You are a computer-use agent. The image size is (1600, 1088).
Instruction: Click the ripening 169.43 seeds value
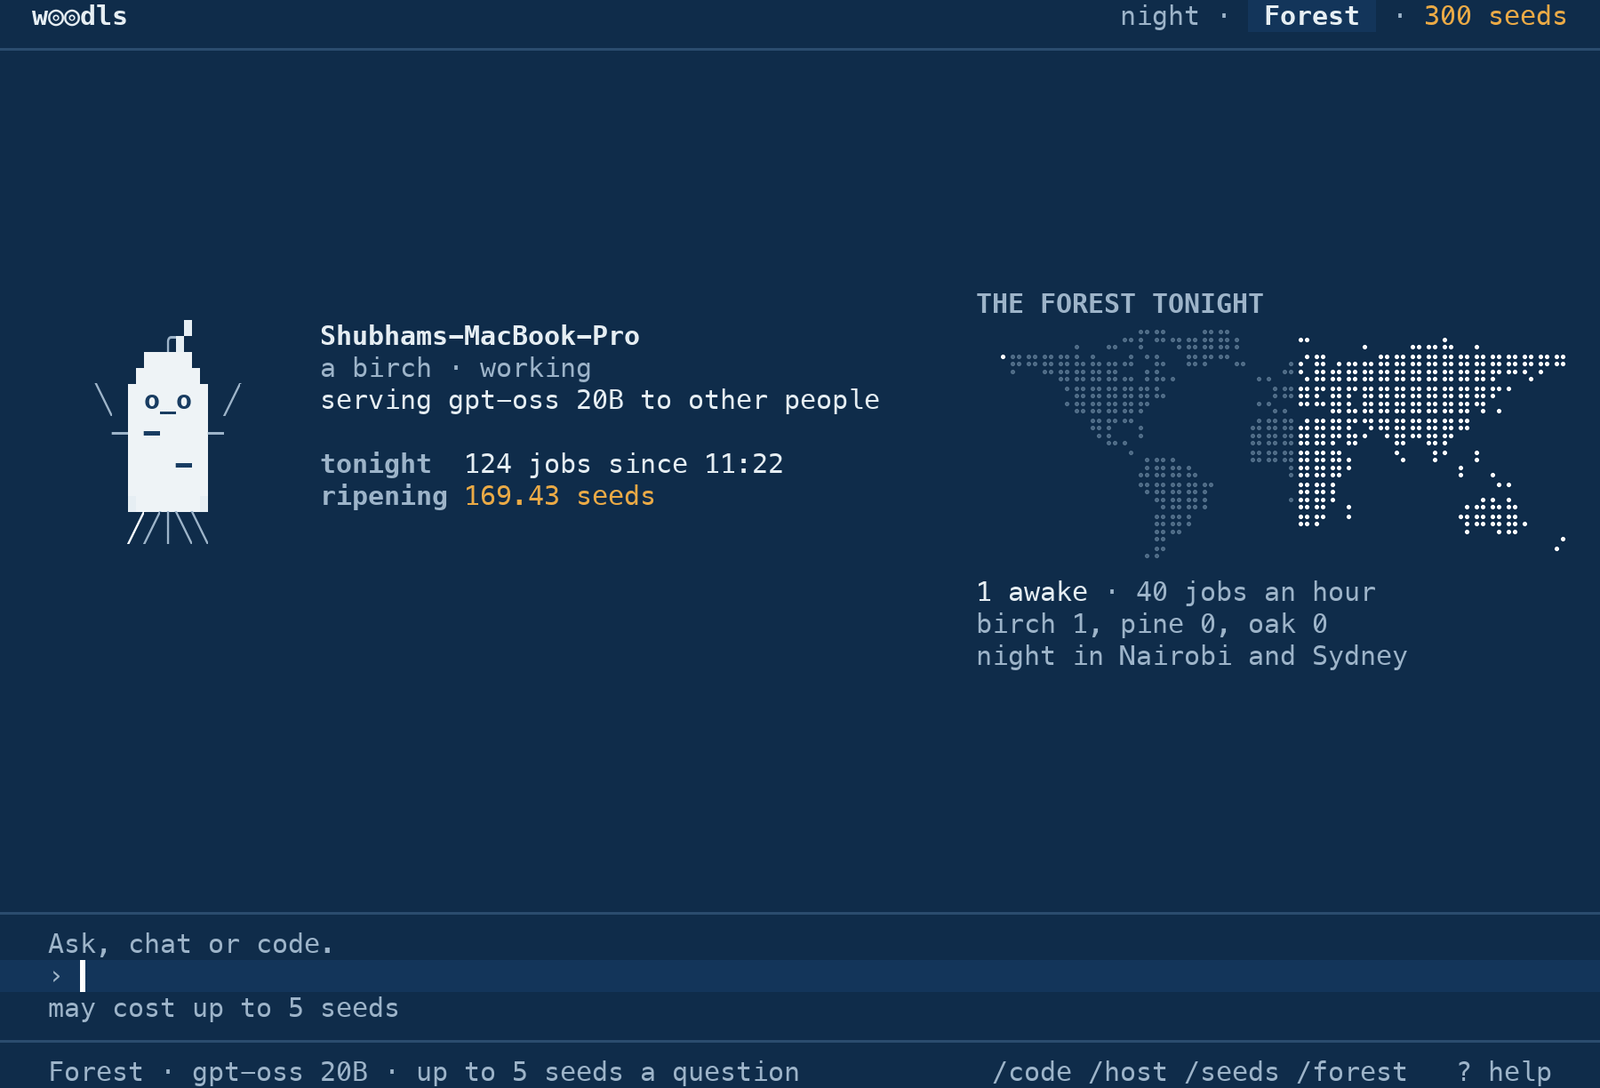click(560, 496)
